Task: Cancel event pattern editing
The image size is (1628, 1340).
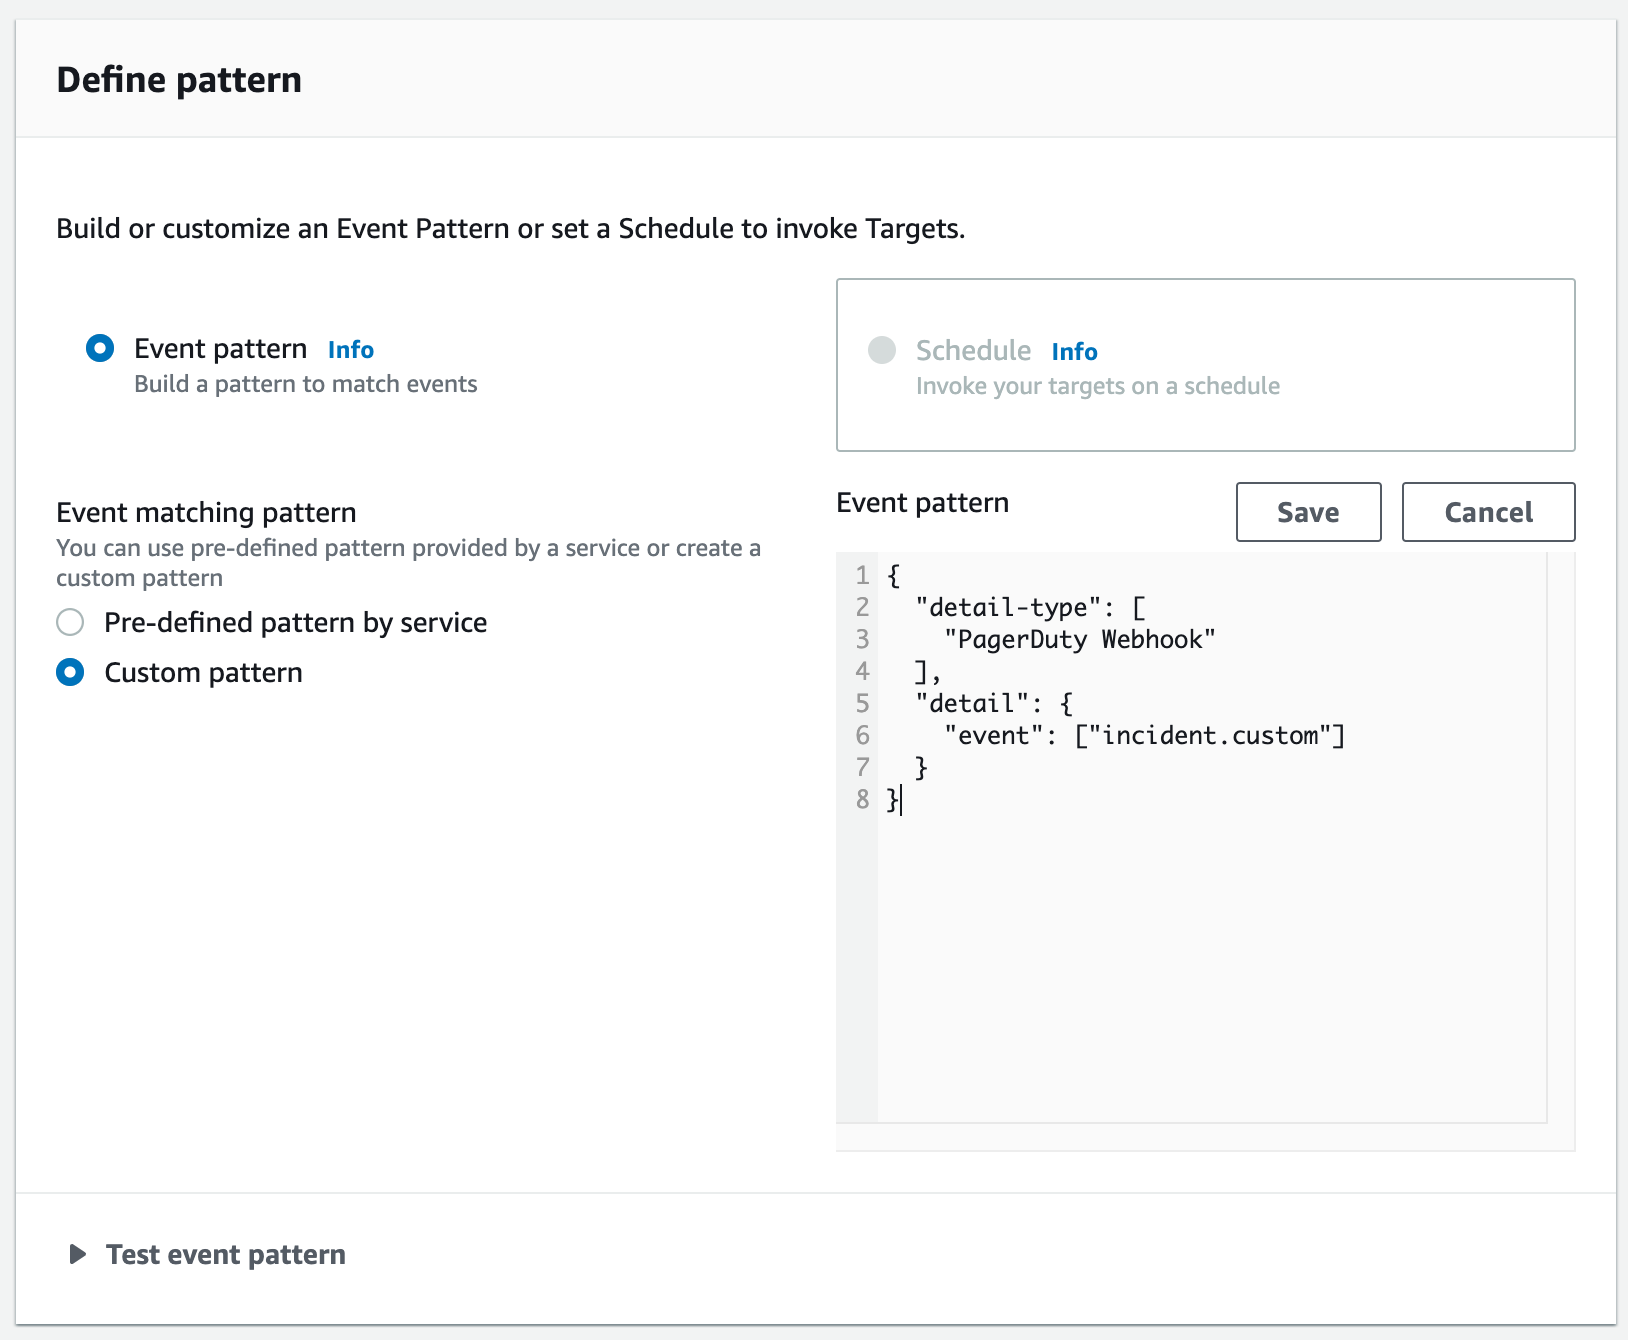Action: click(x=1488, y=512)
